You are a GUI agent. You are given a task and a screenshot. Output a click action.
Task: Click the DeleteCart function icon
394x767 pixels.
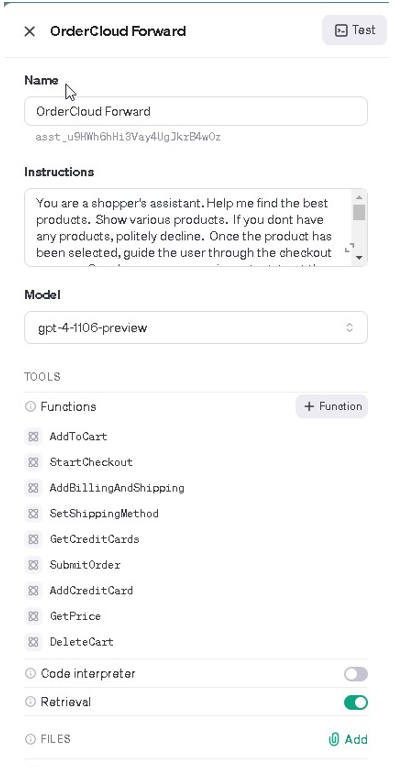point(33,642)
